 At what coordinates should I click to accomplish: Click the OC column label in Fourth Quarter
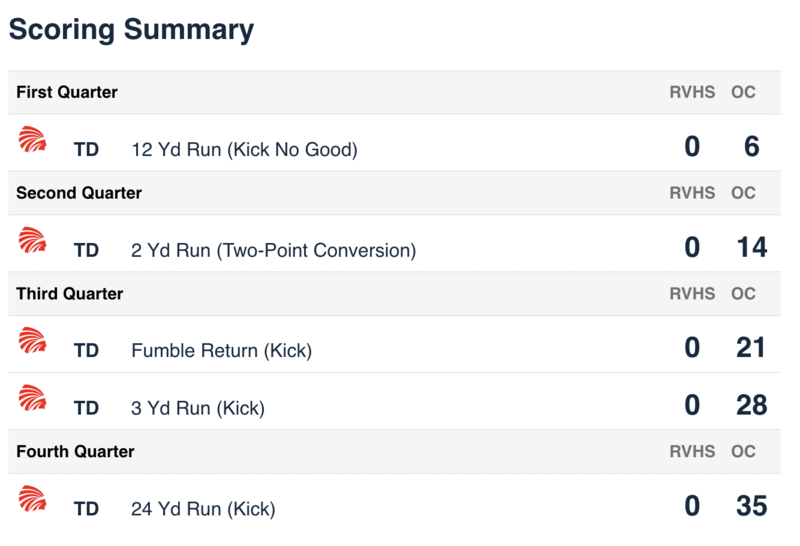point(743,452)
